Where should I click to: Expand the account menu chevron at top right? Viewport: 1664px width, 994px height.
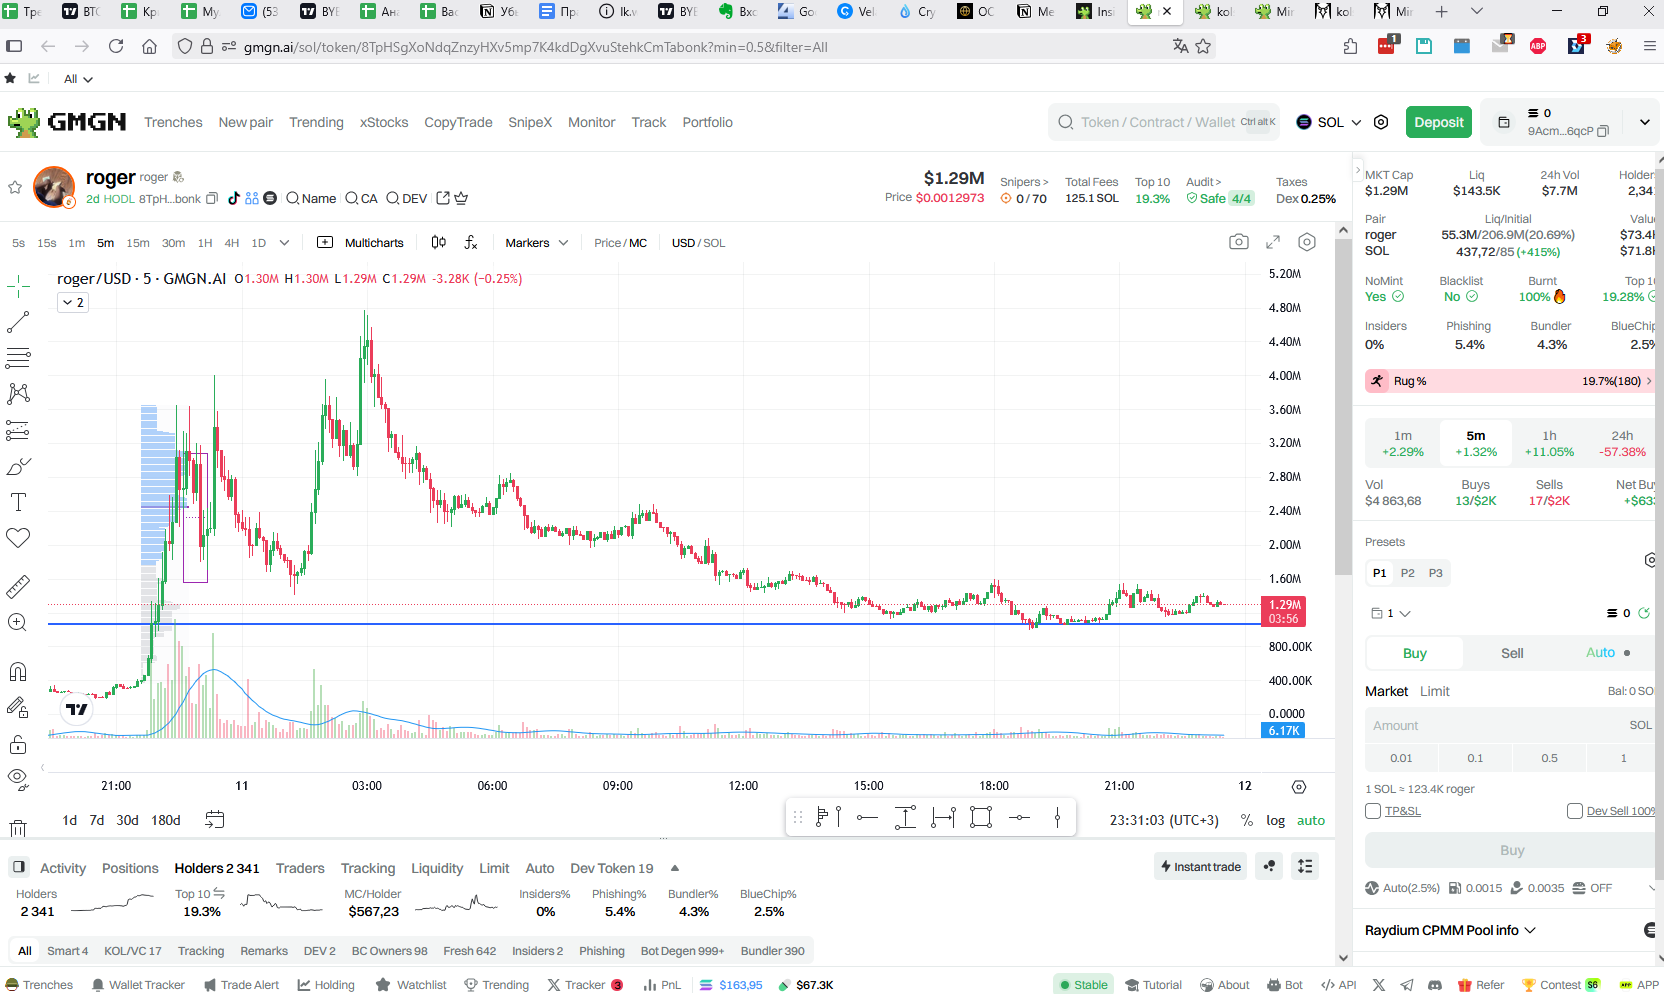[x=1645, y=122]
